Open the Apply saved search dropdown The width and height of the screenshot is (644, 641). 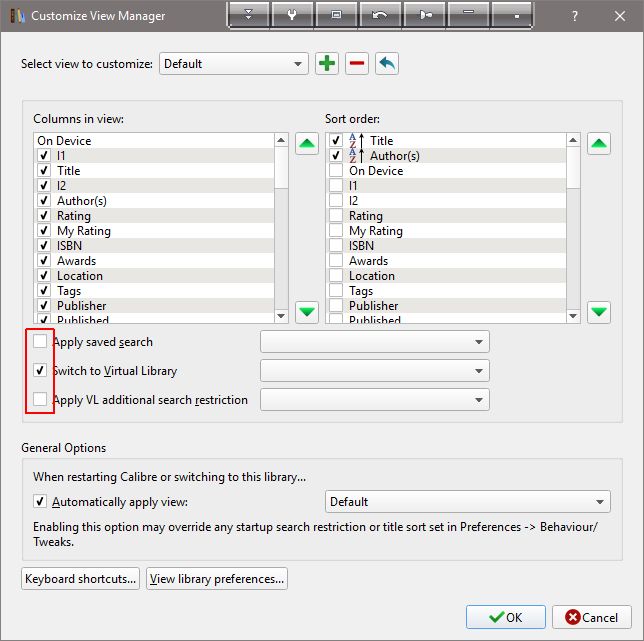pyautogui.click(x=375, y=342)
